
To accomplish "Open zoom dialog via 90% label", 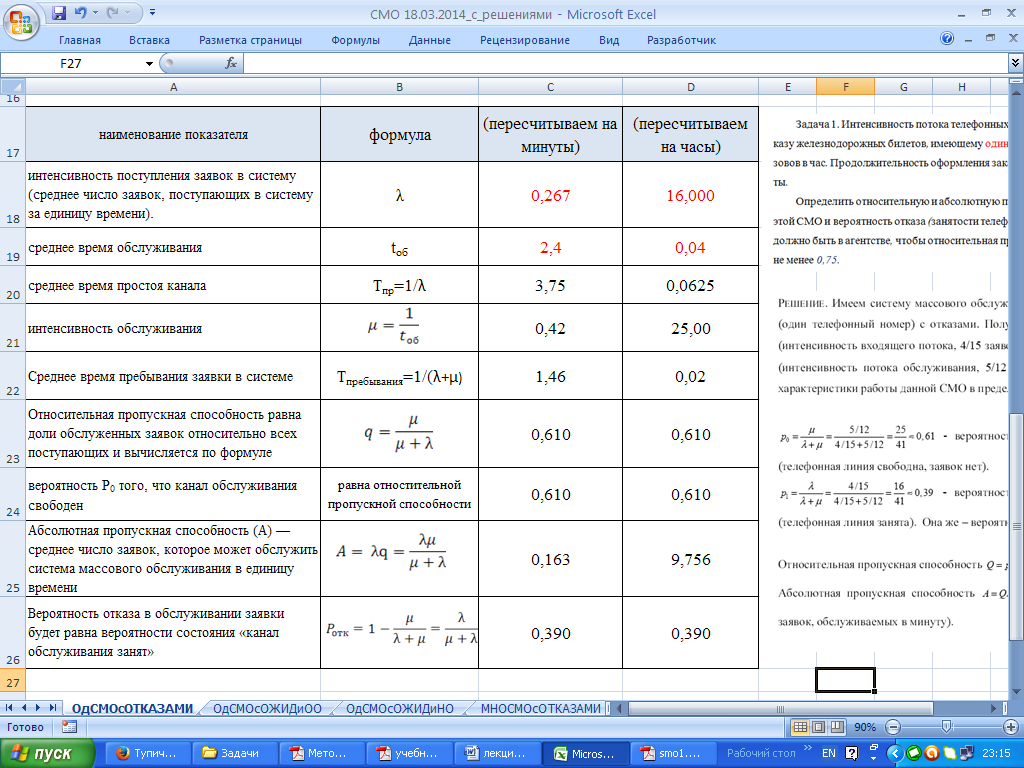I will click(865, 727).
